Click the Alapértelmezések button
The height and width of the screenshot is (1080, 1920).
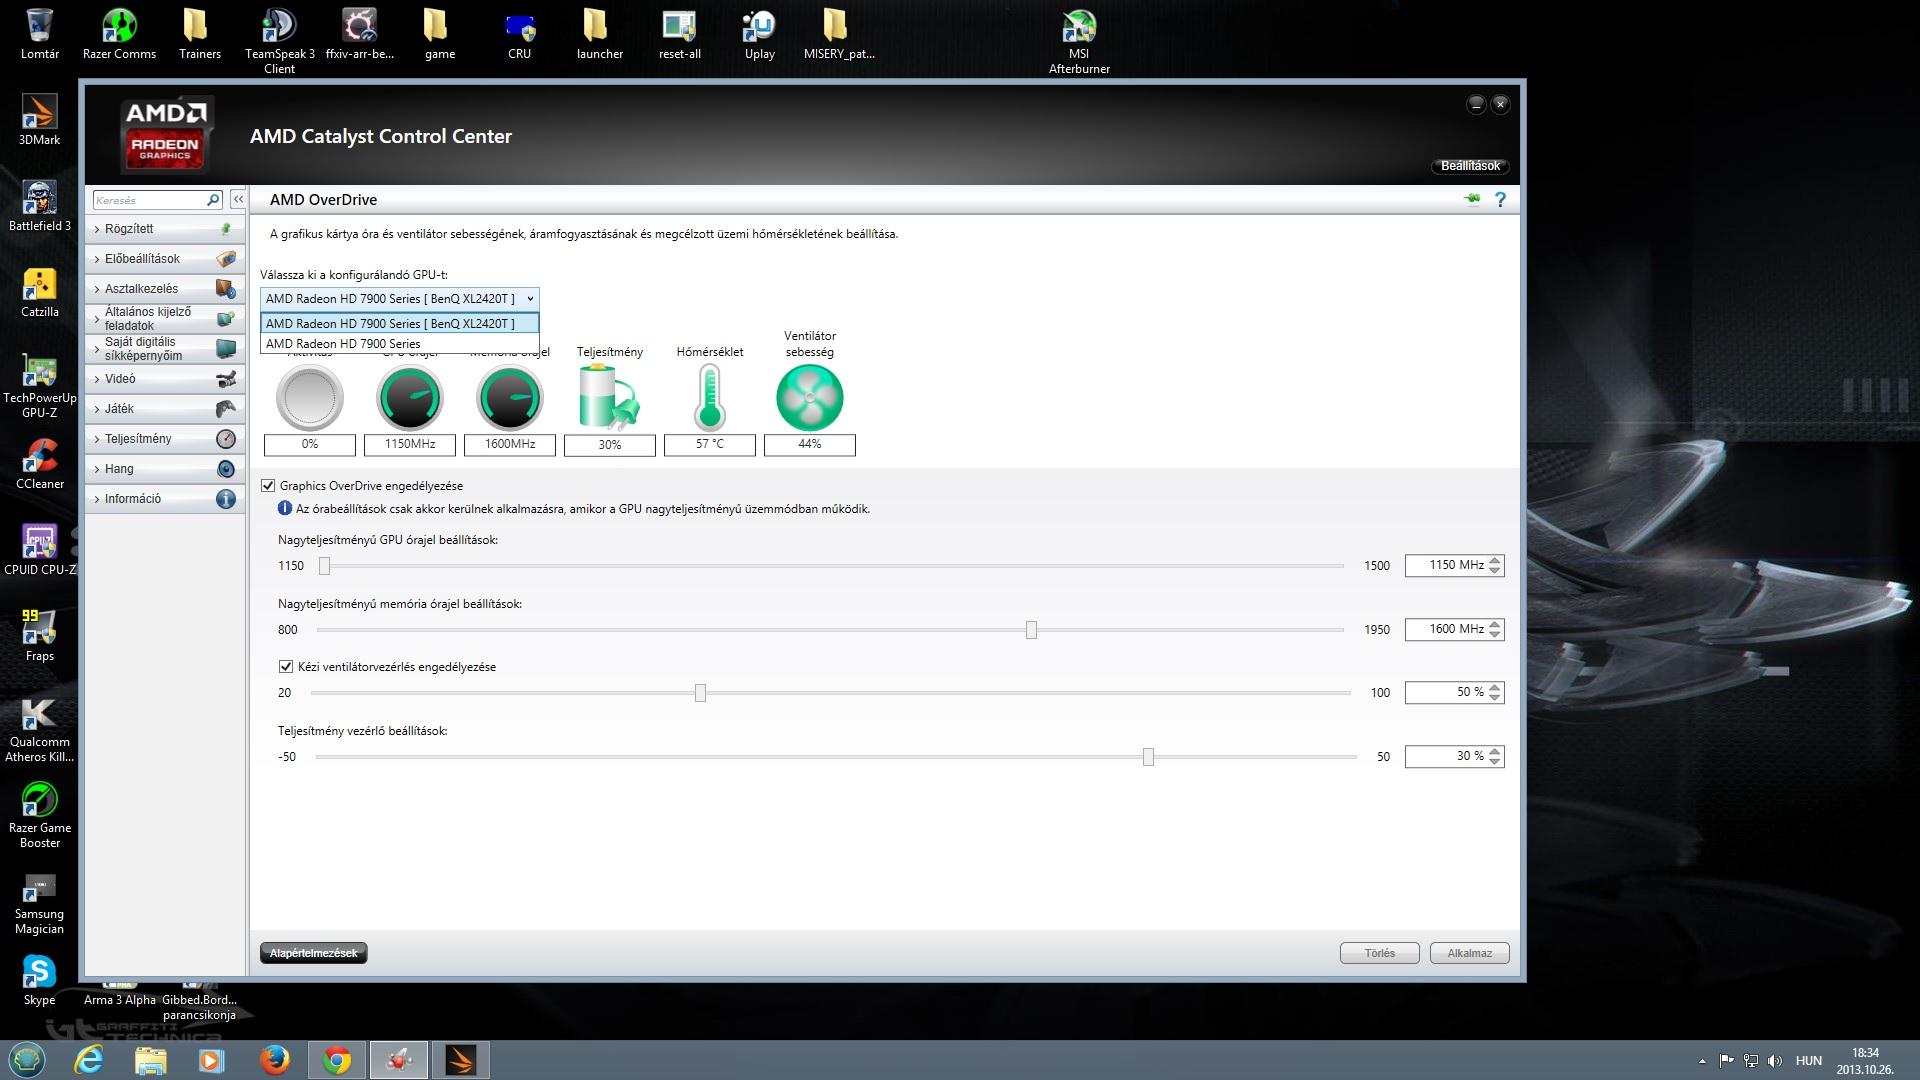[314, 953]
